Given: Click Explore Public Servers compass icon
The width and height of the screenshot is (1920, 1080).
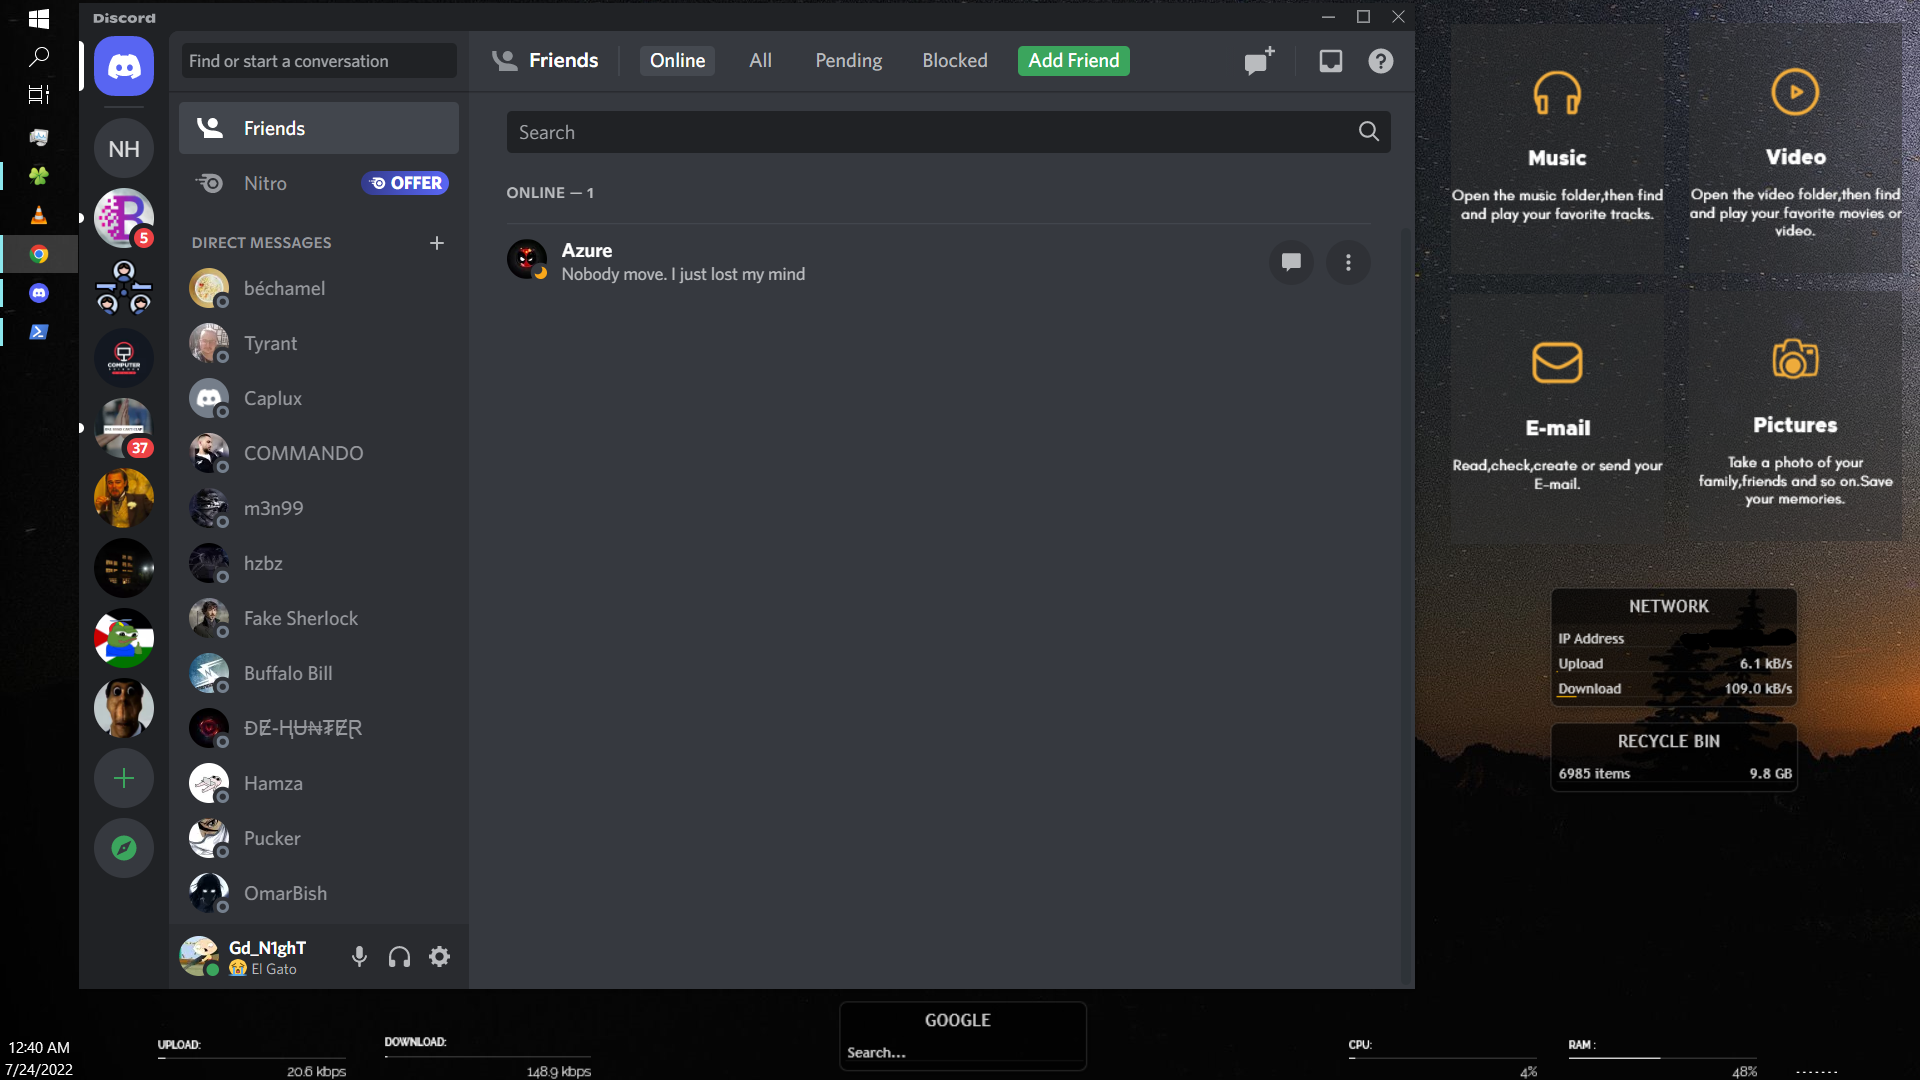Looking at the screenshot, I should pos(124,848).
